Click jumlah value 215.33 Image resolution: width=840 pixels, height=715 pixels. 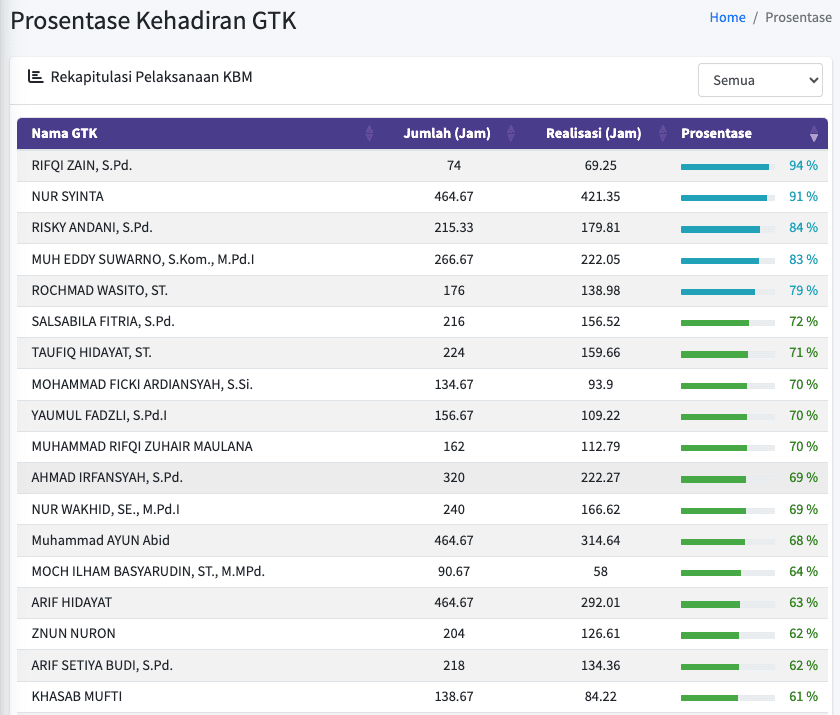tap(454, 228)
